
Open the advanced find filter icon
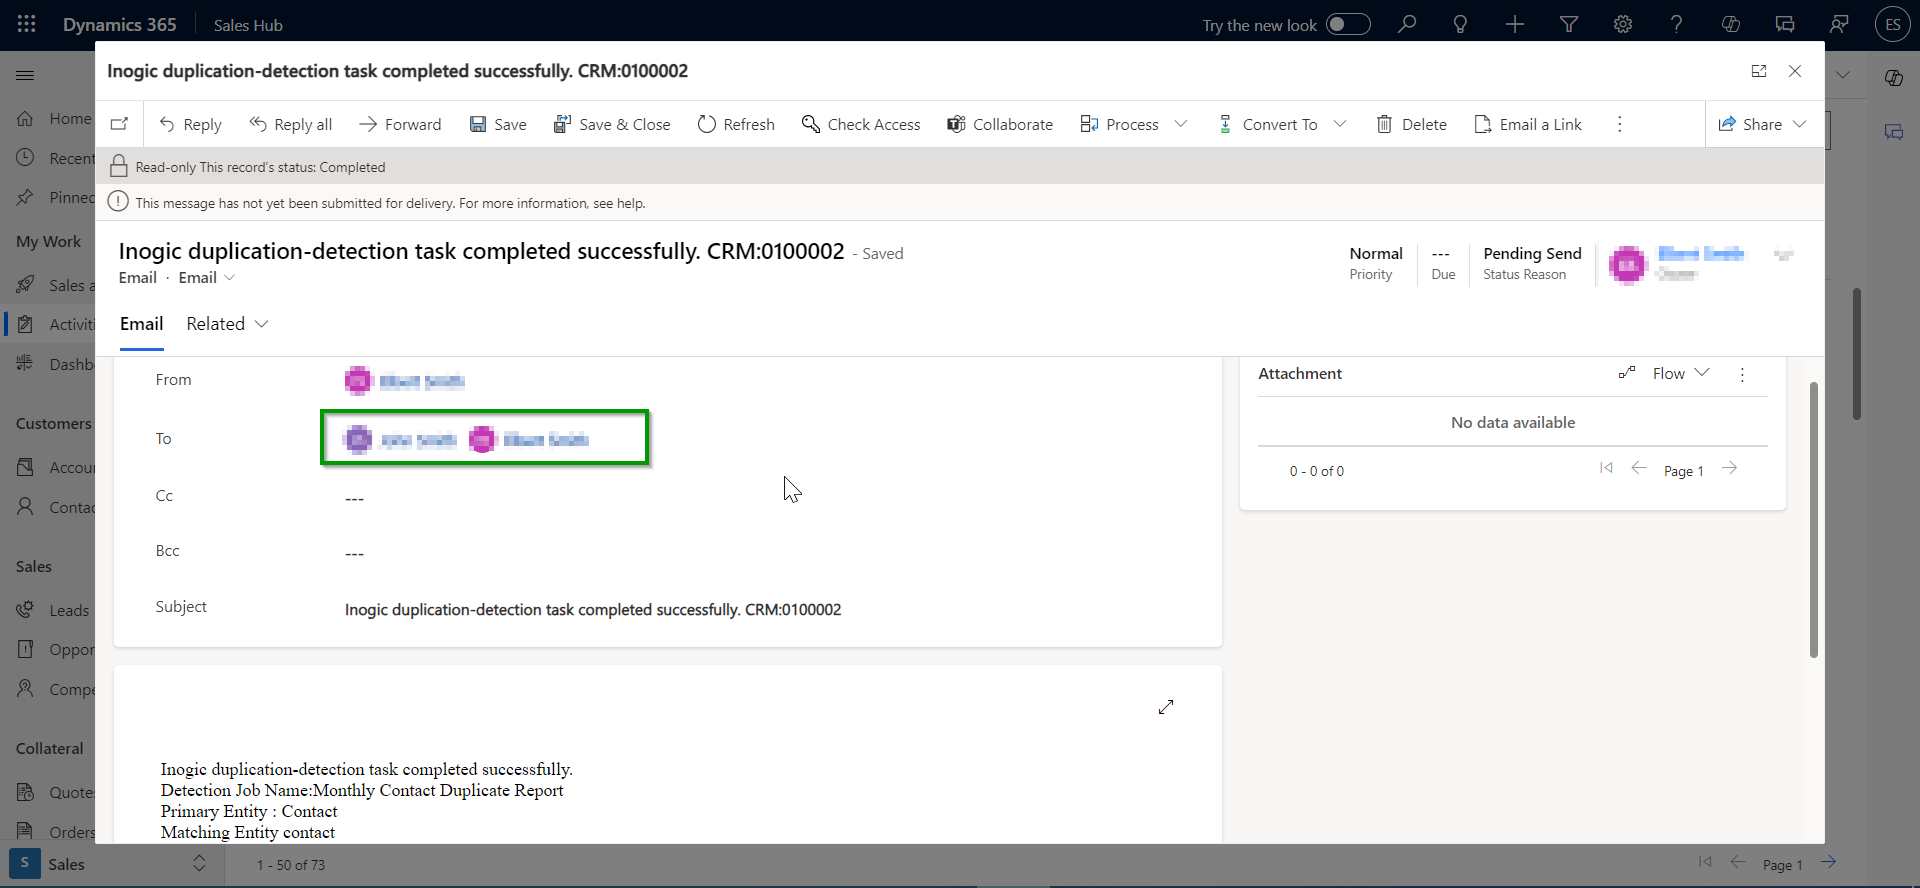tap(1569, 24)
